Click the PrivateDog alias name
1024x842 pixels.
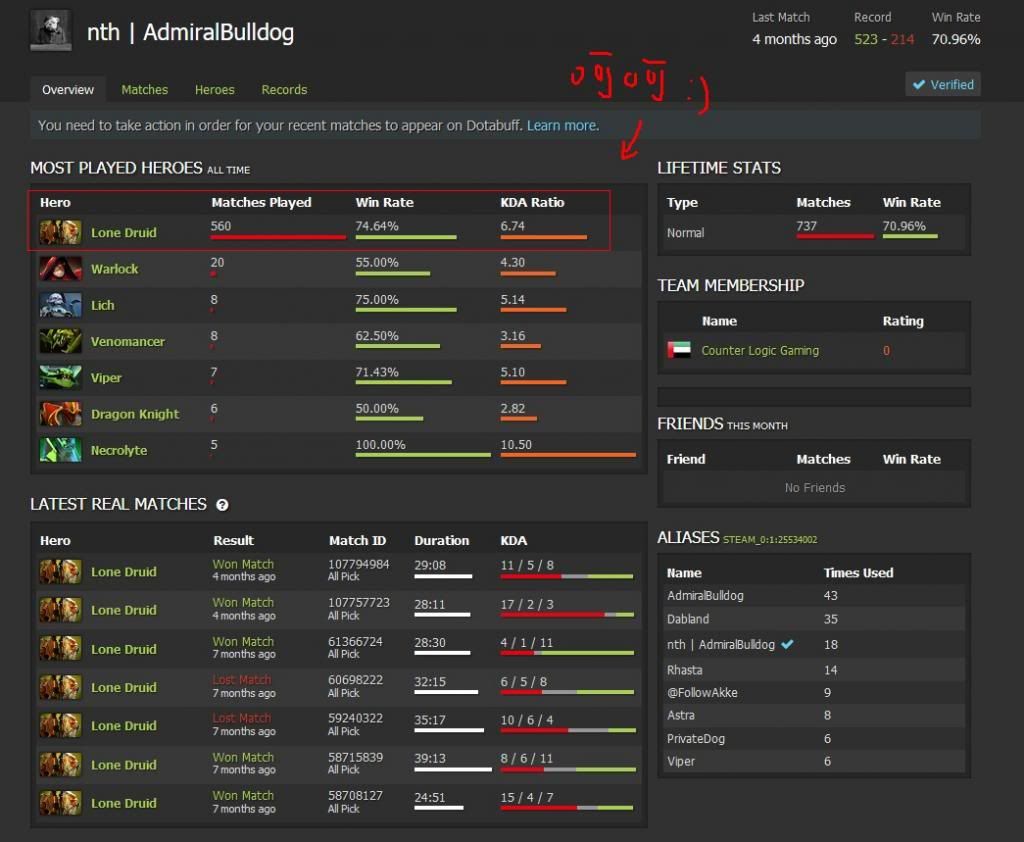[696, 739]
